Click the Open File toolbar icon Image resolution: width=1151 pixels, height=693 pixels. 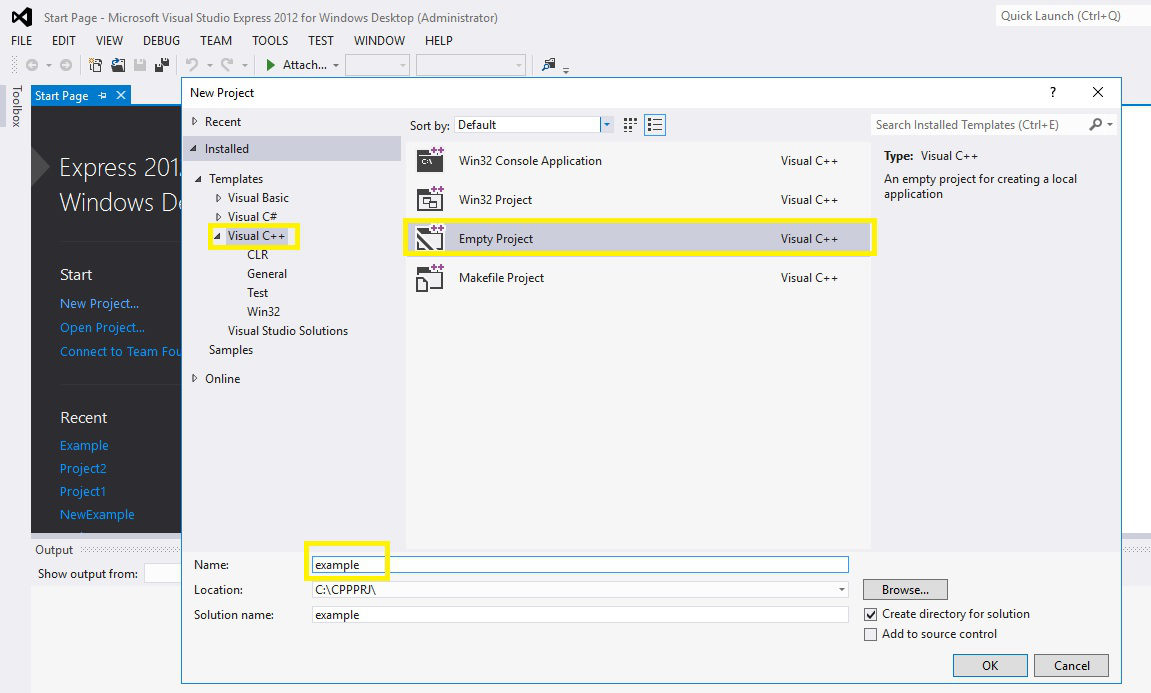117,65
